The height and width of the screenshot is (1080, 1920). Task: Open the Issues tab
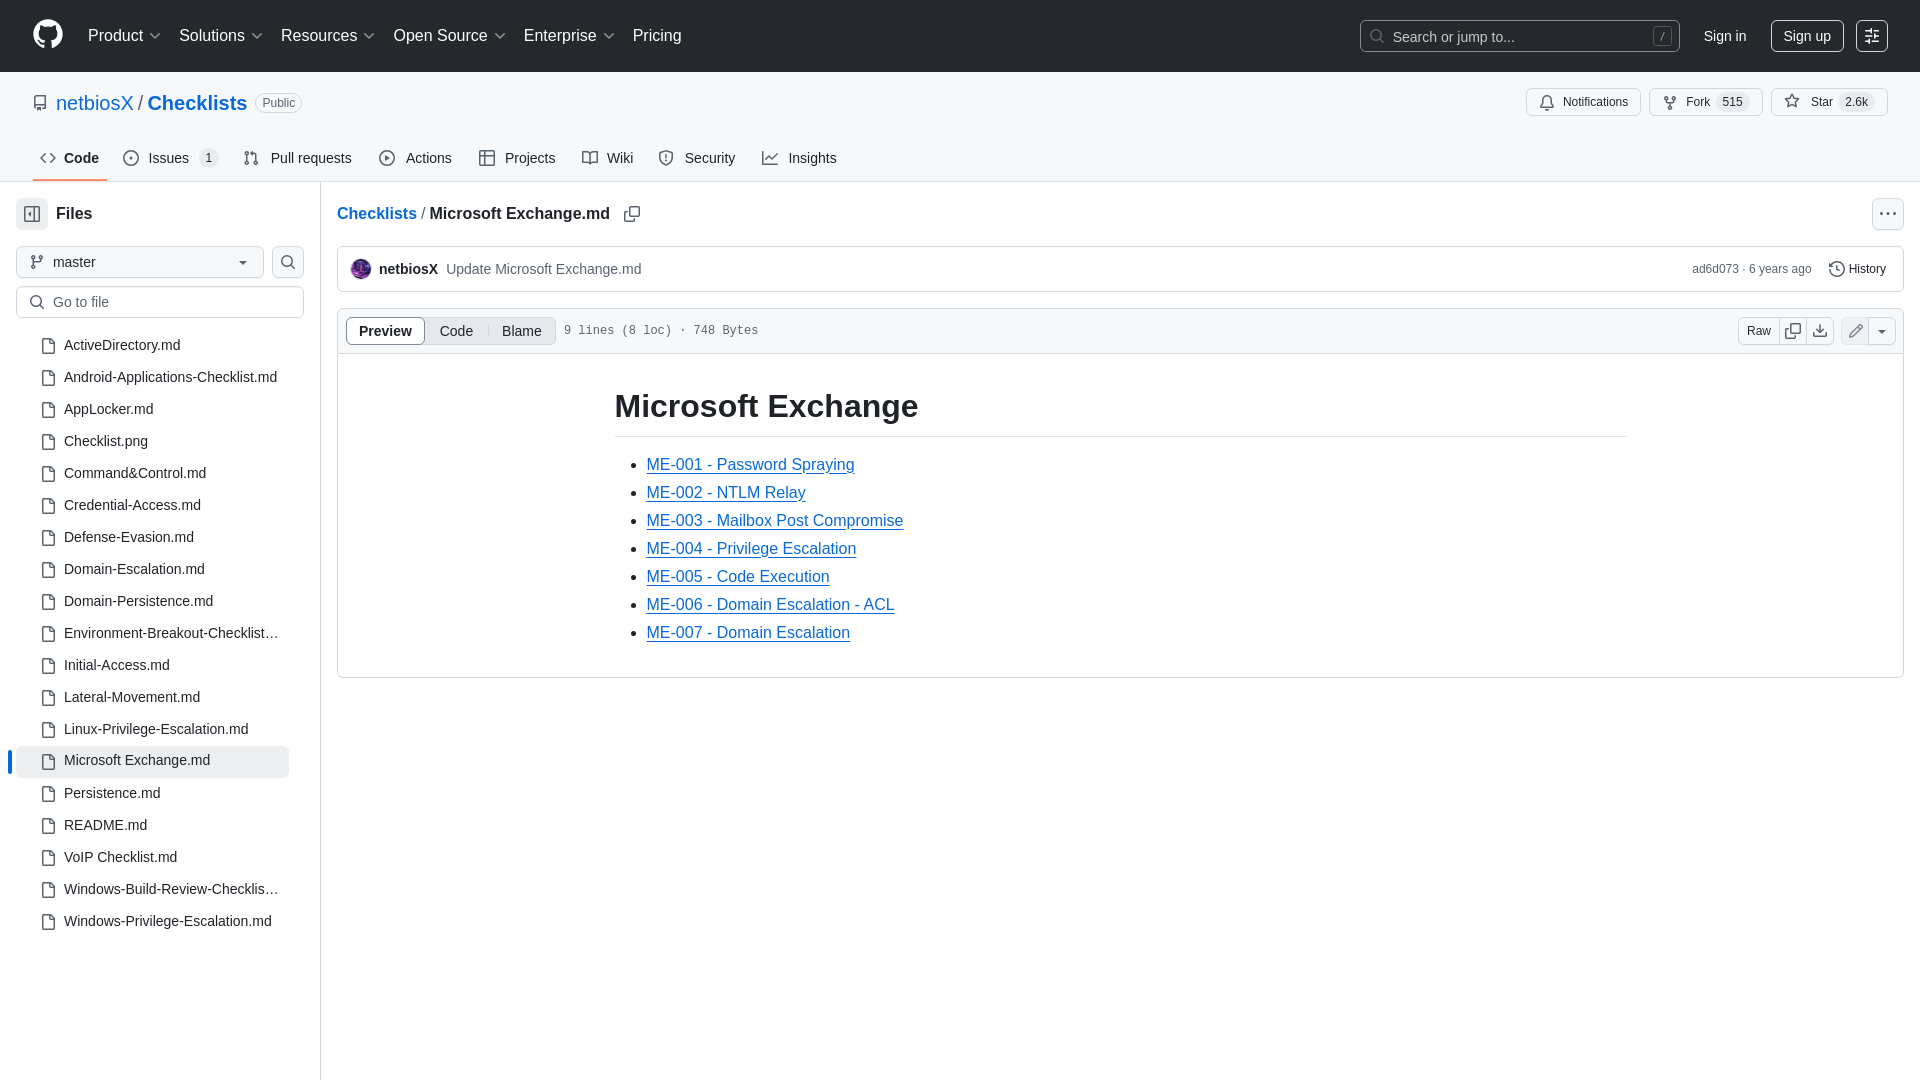(170, 158)
